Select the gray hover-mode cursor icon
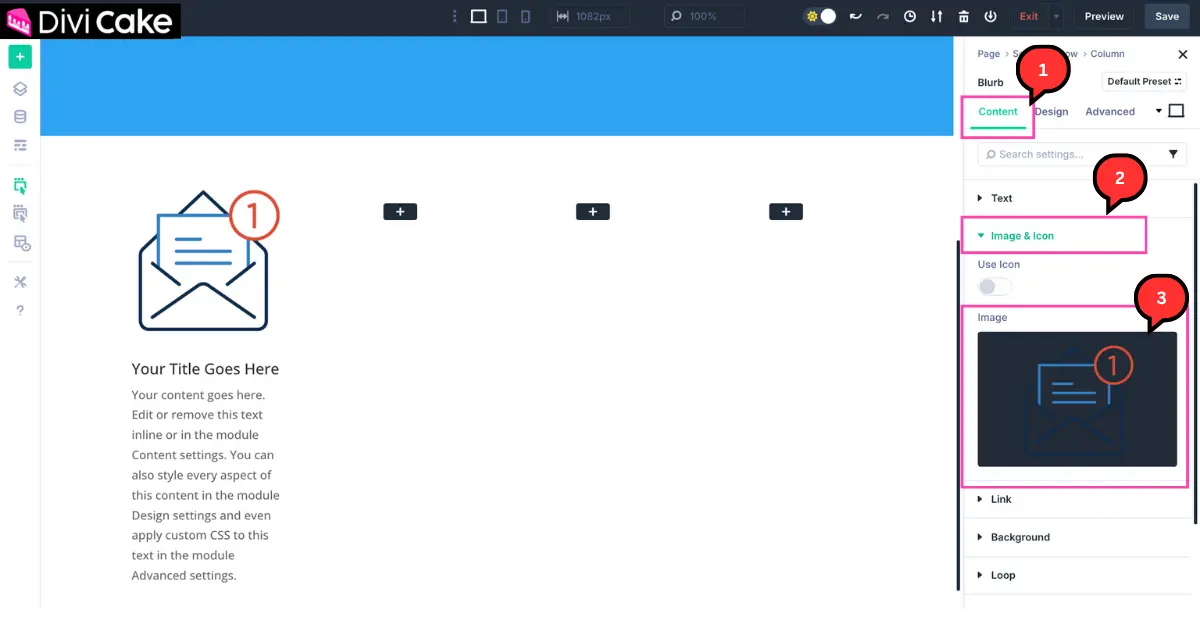This screenshot has width=1200, height=630. tap(20, 213)
